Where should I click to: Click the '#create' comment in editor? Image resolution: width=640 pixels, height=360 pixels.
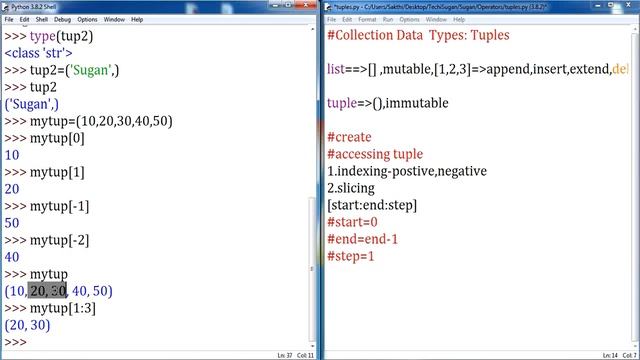click(349, 137)
